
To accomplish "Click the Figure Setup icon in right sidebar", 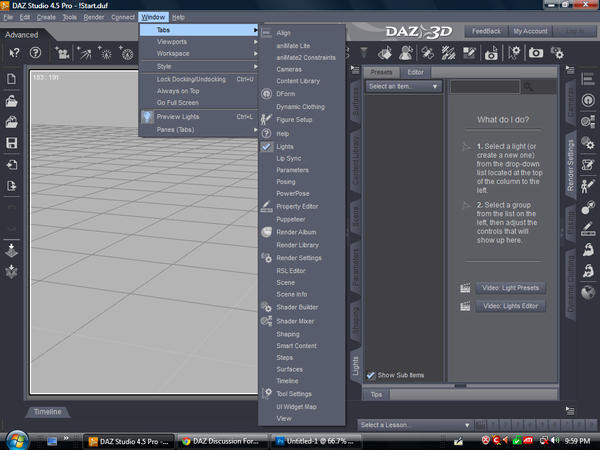I will click(x=588, y=186).
